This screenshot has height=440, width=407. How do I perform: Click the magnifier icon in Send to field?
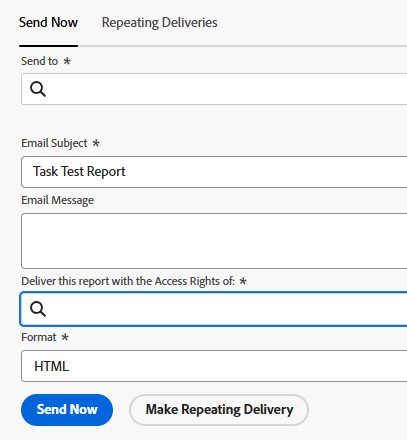click(x=38, y=89)
